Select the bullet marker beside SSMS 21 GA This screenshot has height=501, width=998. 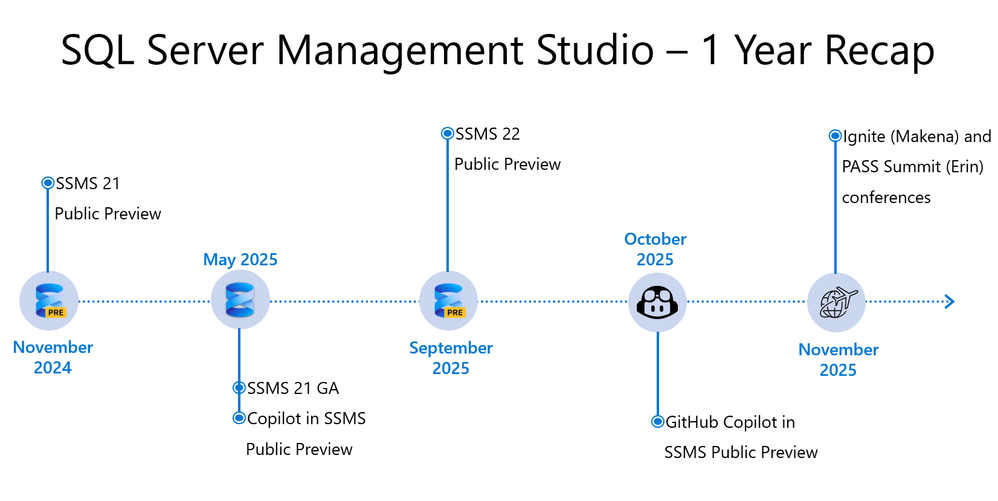(x=239, y=388)
